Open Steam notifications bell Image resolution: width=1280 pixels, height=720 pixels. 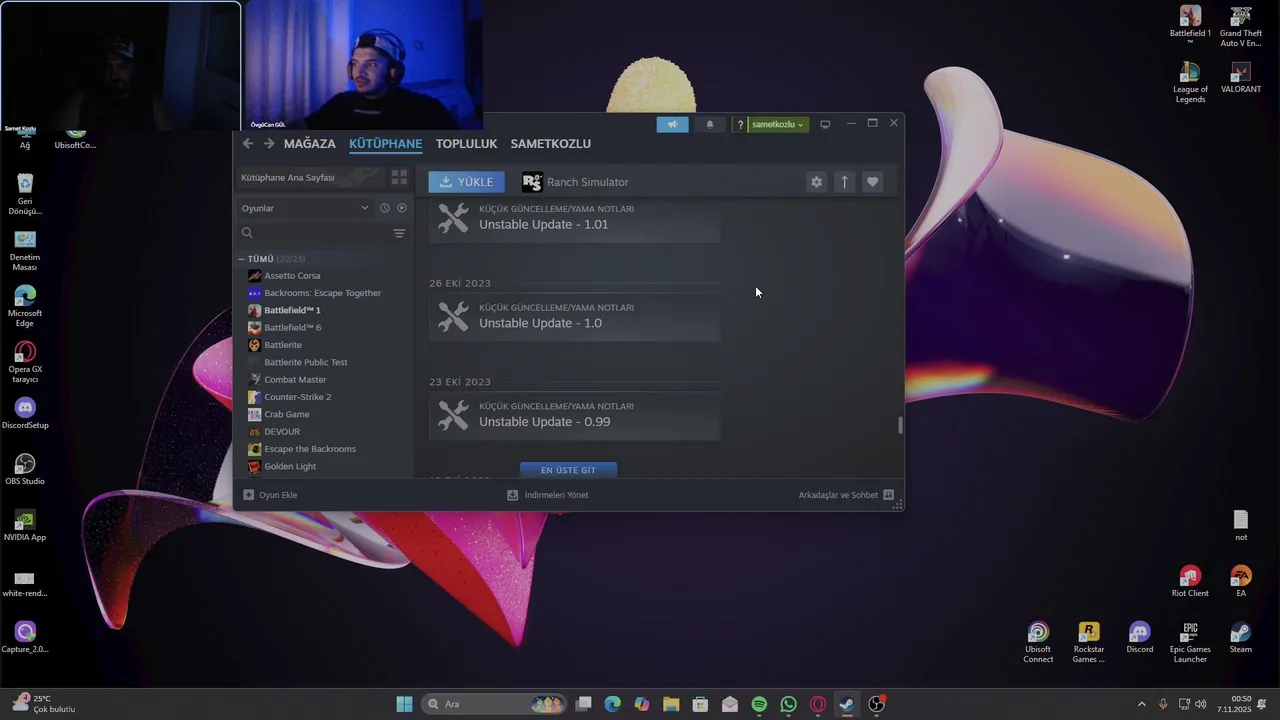pos(710,124)
